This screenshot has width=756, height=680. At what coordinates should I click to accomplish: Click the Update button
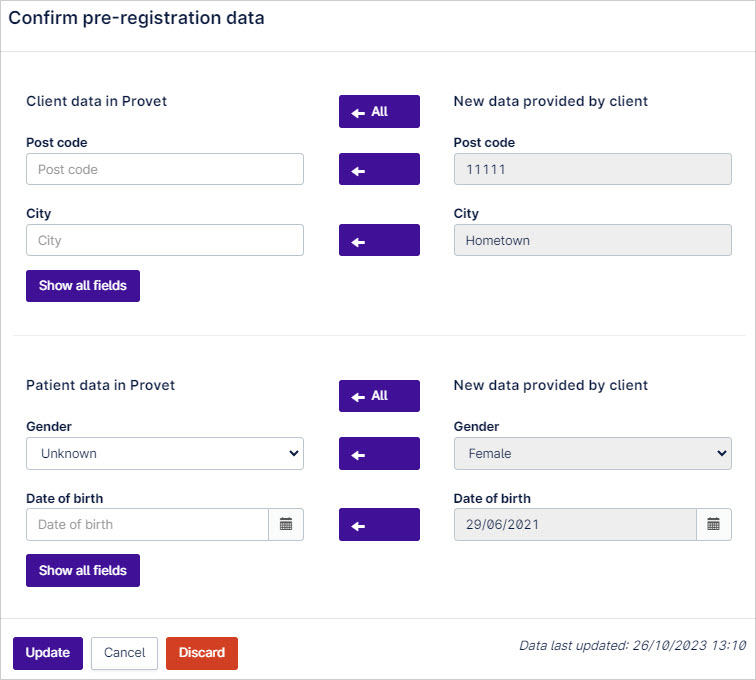(48, 653)
